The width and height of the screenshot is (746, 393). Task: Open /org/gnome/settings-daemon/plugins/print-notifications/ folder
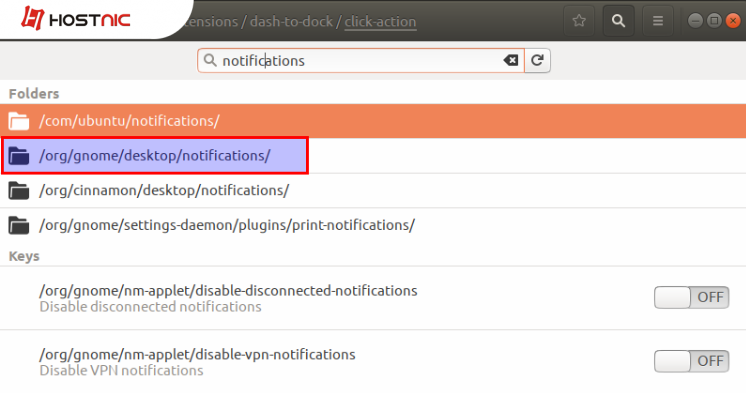point(373,225)
